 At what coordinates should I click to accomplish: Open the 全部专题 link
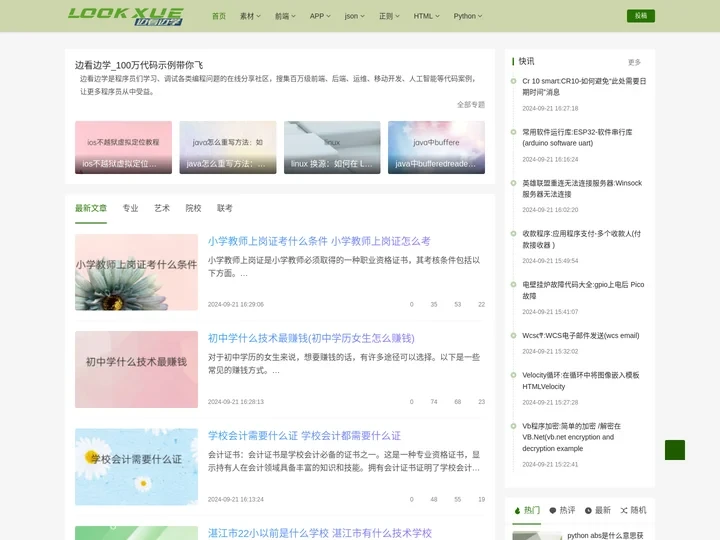coord(471,105)
